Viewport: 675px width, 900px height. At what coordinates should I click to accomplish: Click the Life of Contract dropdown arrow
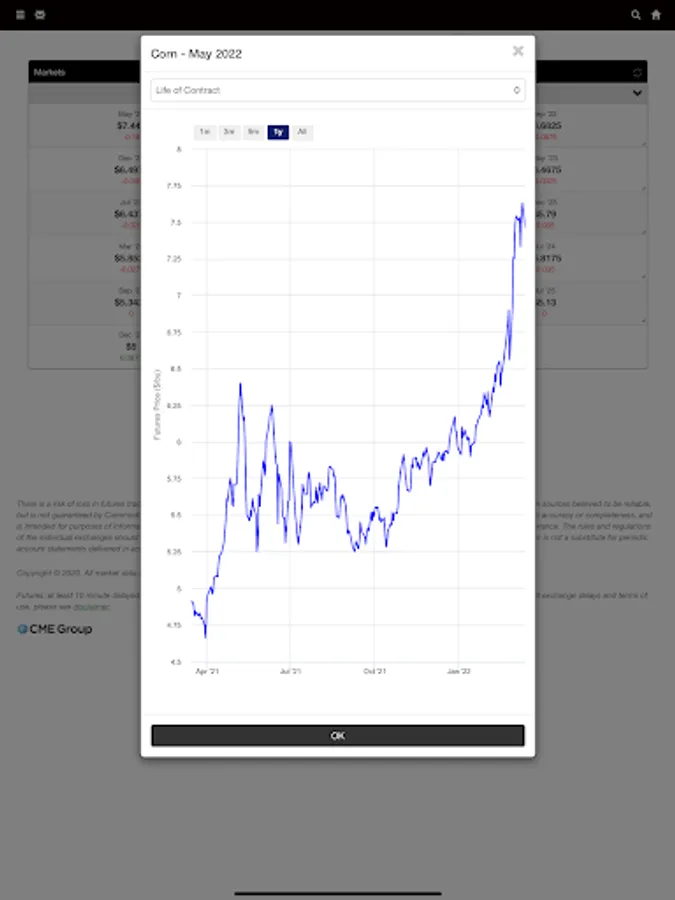[x=516, y=90]
